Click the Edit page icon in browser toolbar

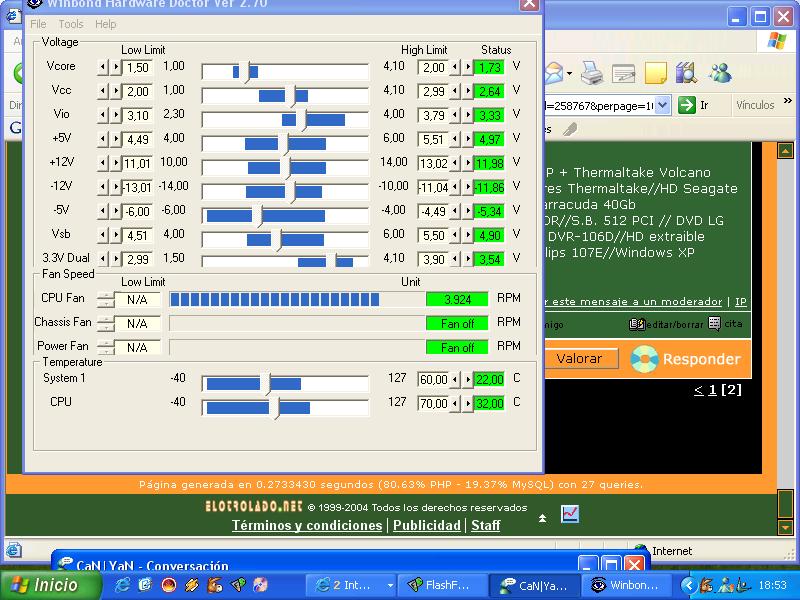[623, 74]
